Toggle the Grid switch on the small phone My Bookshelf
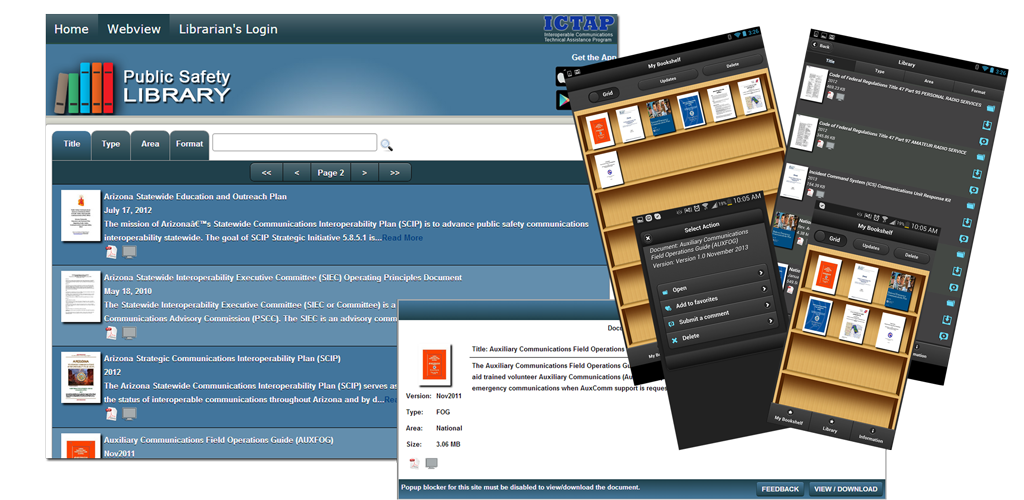 click(x=831, y=240)
